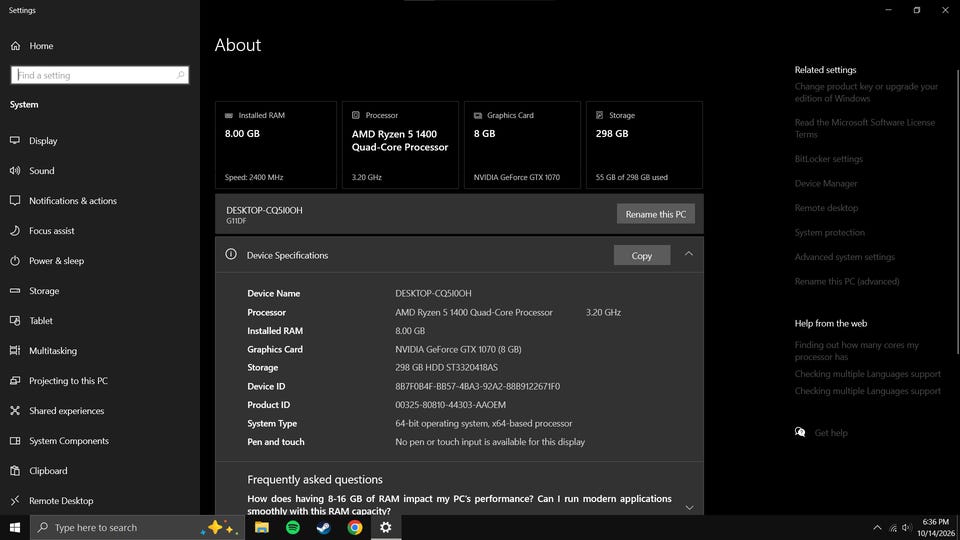Click the Processor card
Screen dimensions: 960x540
pos(400,145)
